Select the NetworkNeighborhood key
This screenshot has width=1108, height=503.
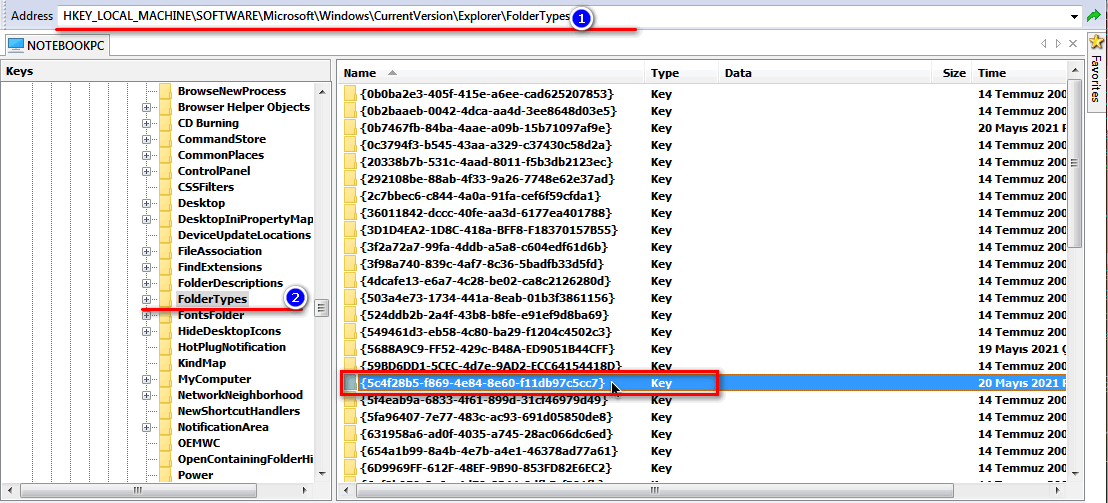(240, 395)
